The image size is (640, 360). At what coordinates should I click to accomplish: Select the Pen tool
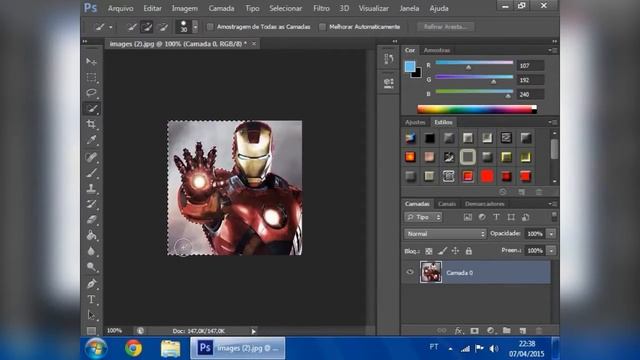[x=91, y=283]
